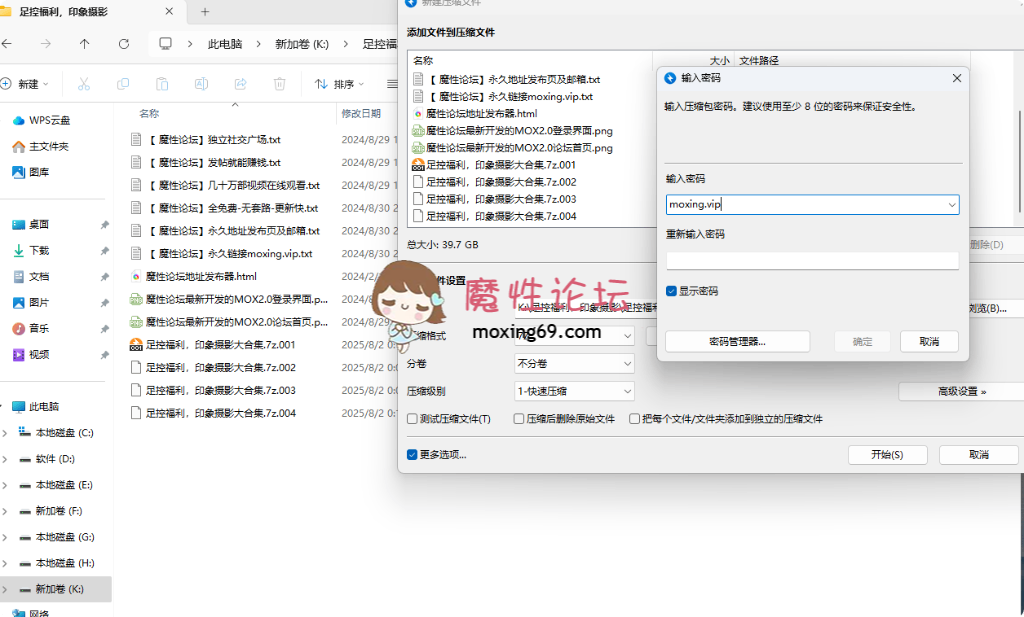This screenshot has height=617, width=1024.
Task: Expand the 本地磁盘 (C:) tree node
Action: (x=6, y=433)
